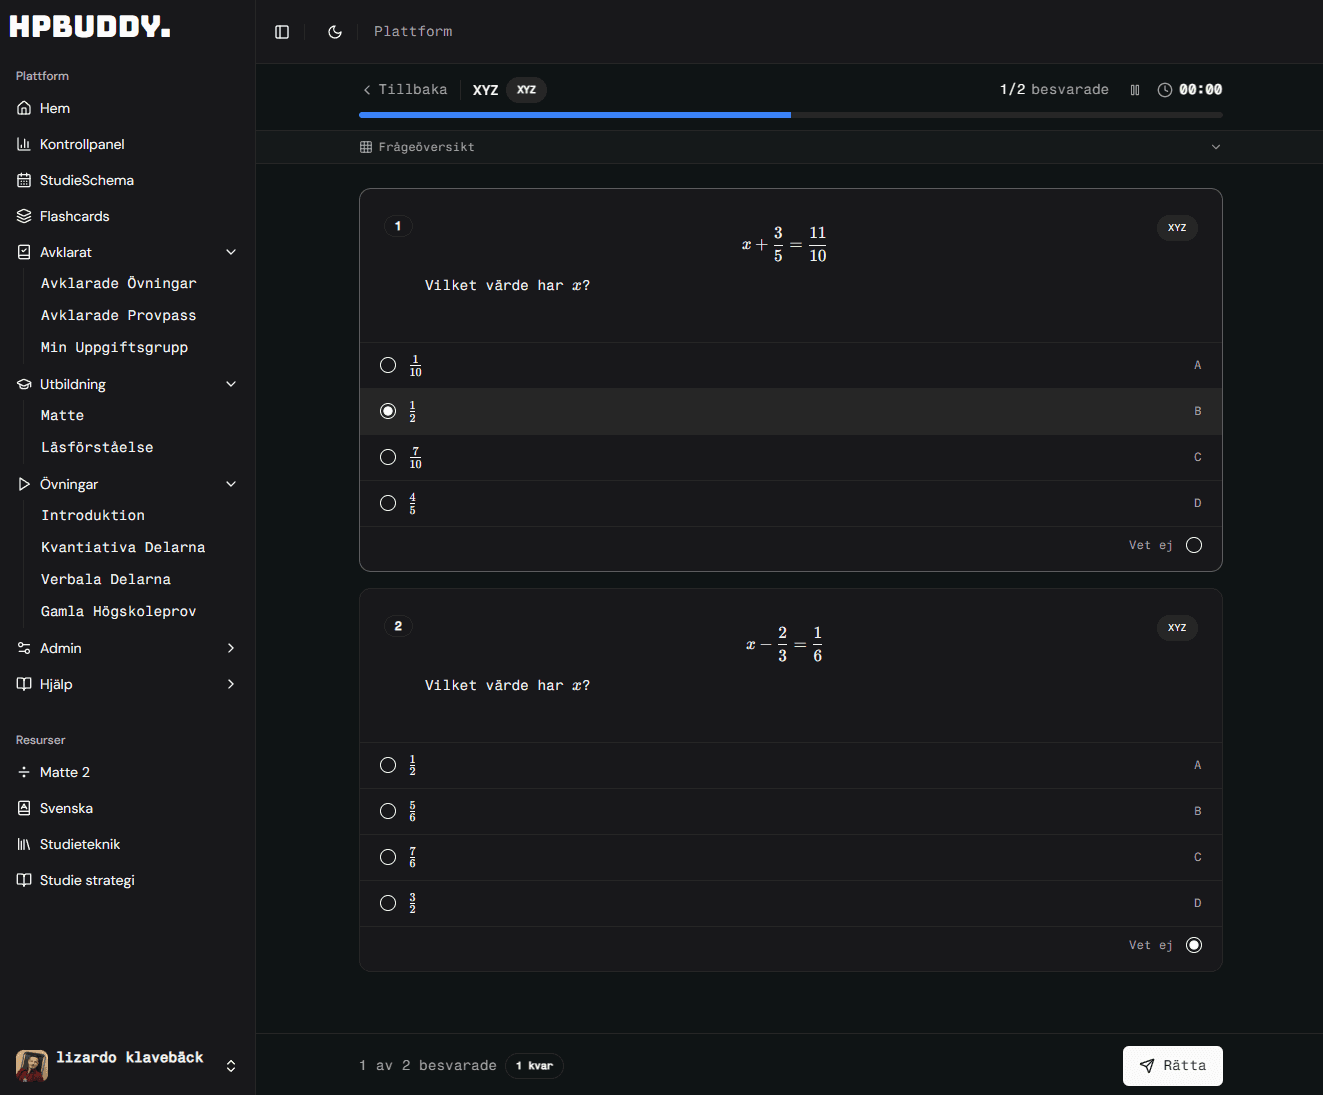Click the Rätta button

pyautogui.click(x=1172, y=1065)
